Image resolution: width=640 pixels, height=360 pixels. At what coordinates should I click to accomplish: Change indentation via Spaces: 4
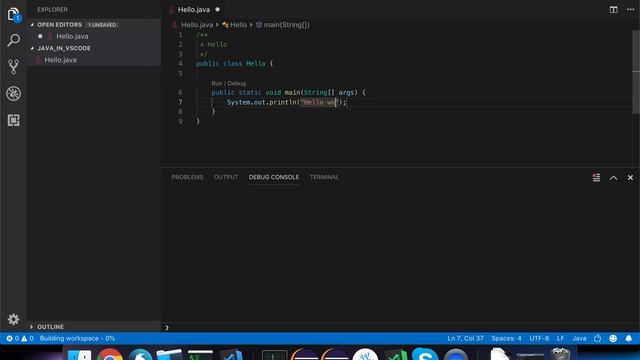pyautogui.click(x=506, y=338)
